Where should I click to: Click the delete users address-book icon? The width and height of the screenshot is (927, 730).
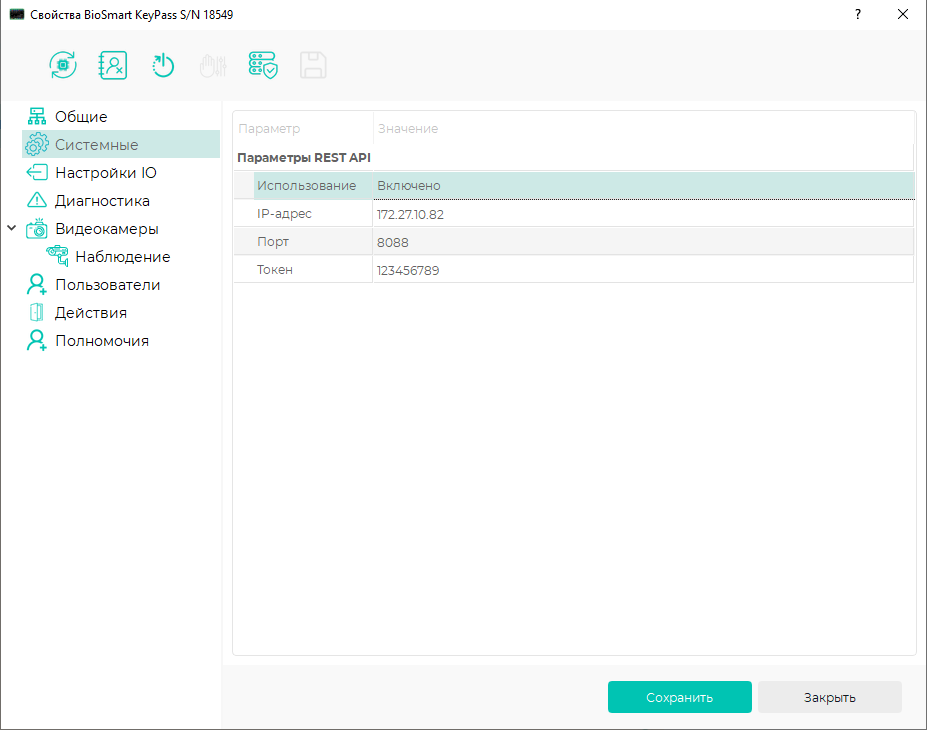point(112,65)
